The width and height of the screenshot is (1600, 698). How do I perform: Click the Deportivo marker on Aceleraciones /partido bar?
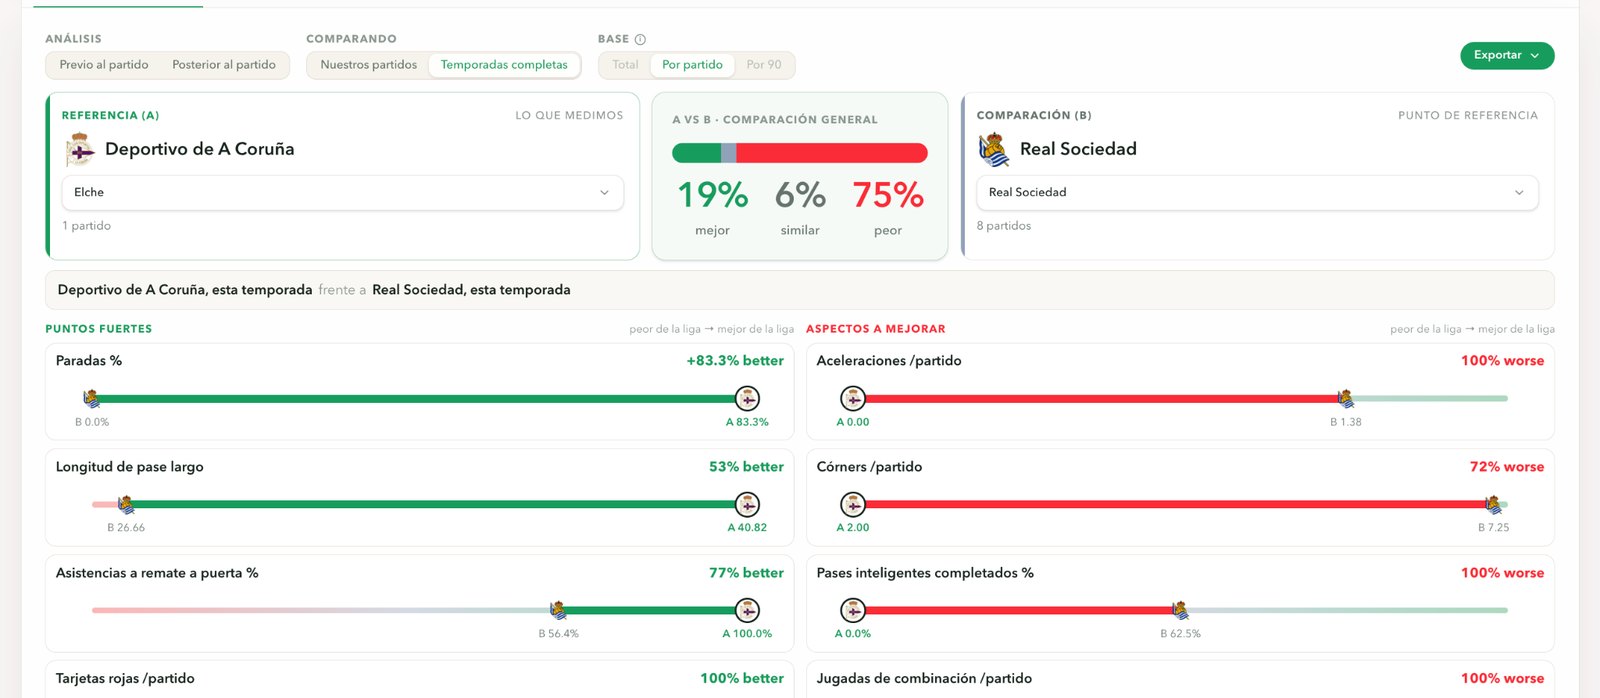pyautogui.click(x=853, y=398)
